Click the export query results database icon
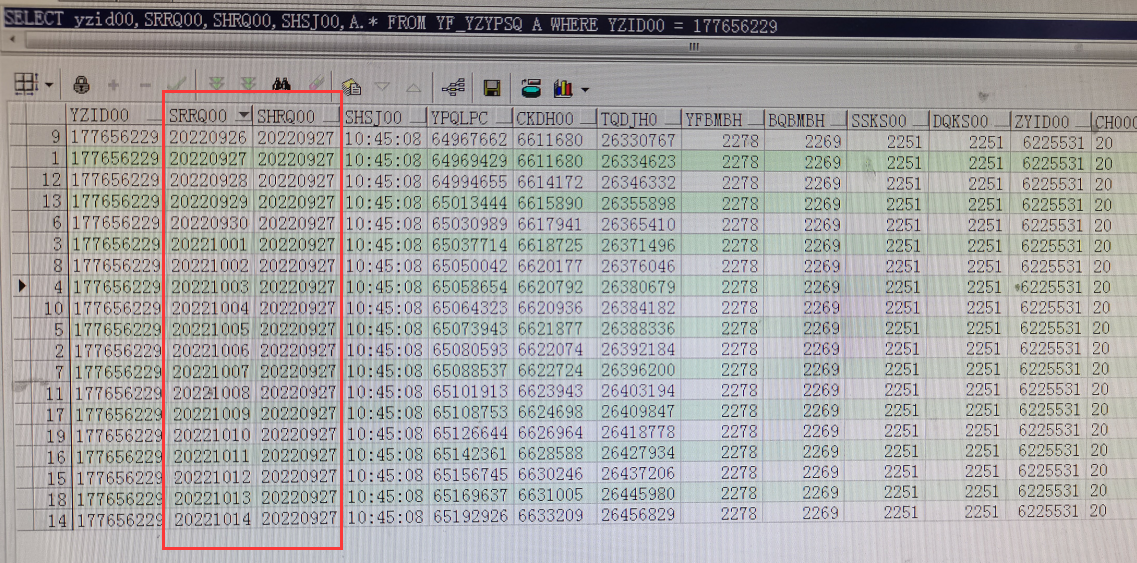The height and width of the screenshot is (563, 1137). tap(532, 89)
